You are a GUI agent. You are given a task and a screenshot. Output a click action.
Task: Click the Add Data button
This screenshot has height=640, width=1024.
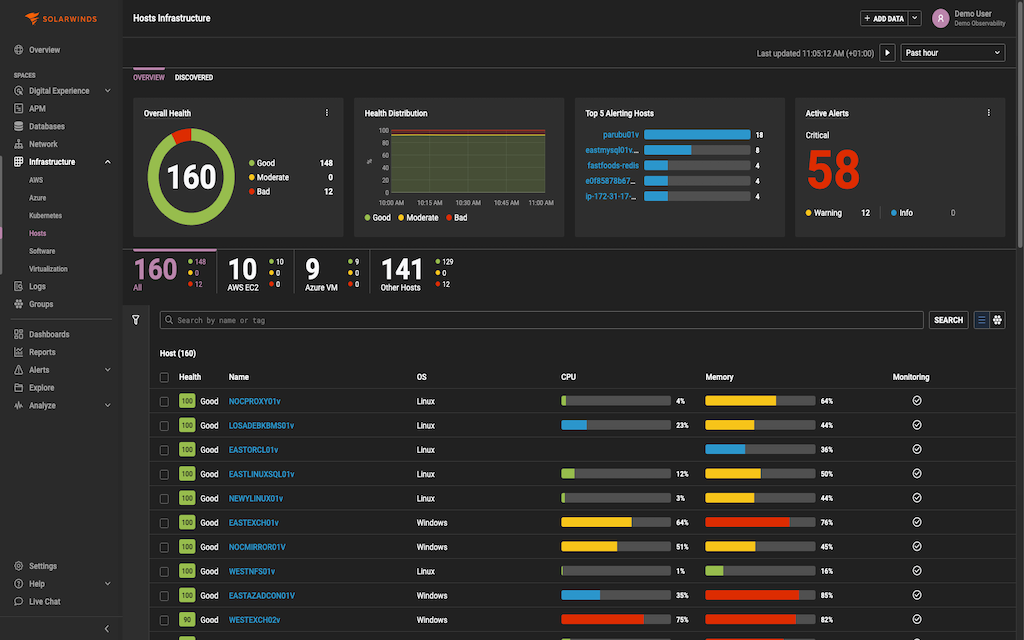(x=884, y=18)
